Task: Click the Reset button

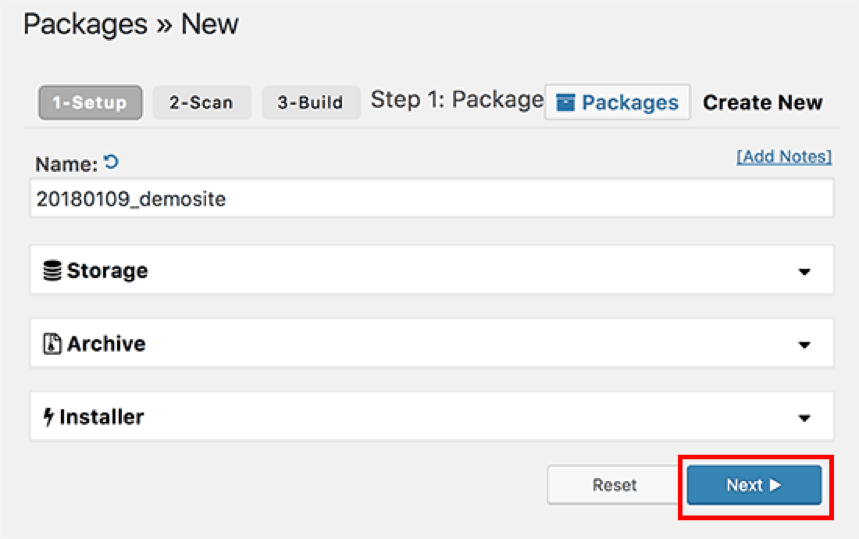Action: tap(614, 485)
